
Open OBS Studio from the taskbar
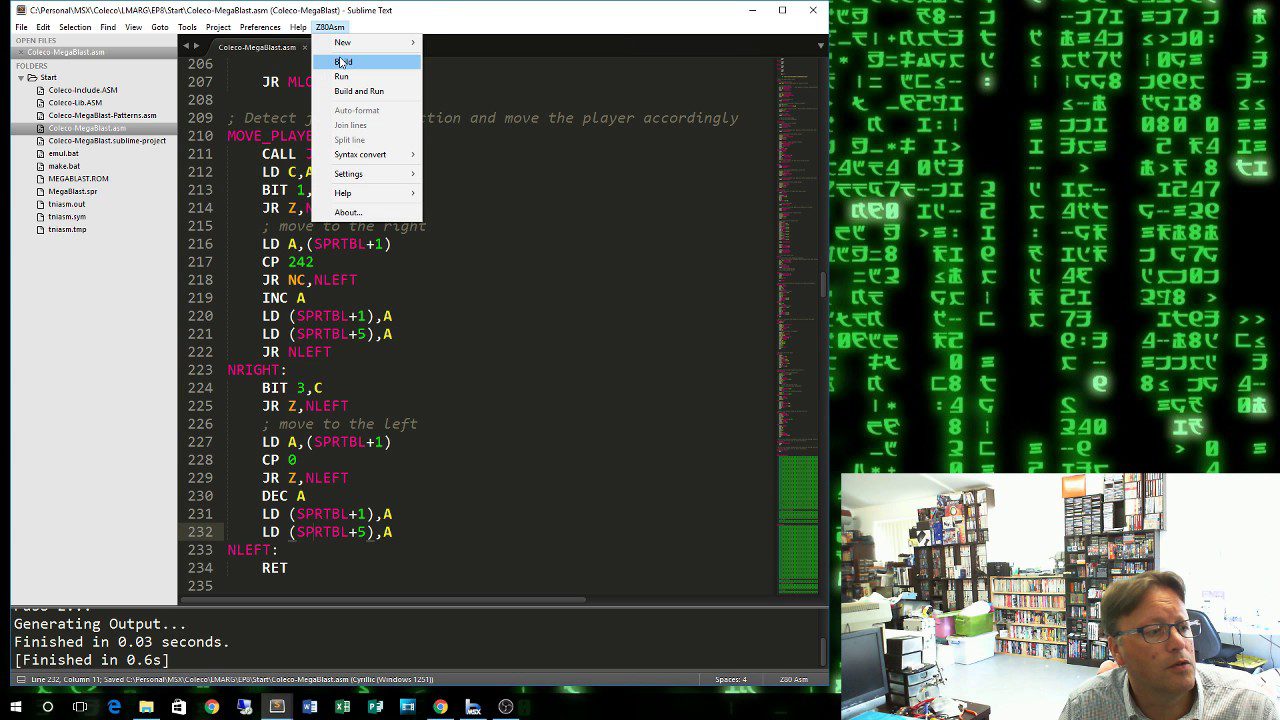[505, 707]
